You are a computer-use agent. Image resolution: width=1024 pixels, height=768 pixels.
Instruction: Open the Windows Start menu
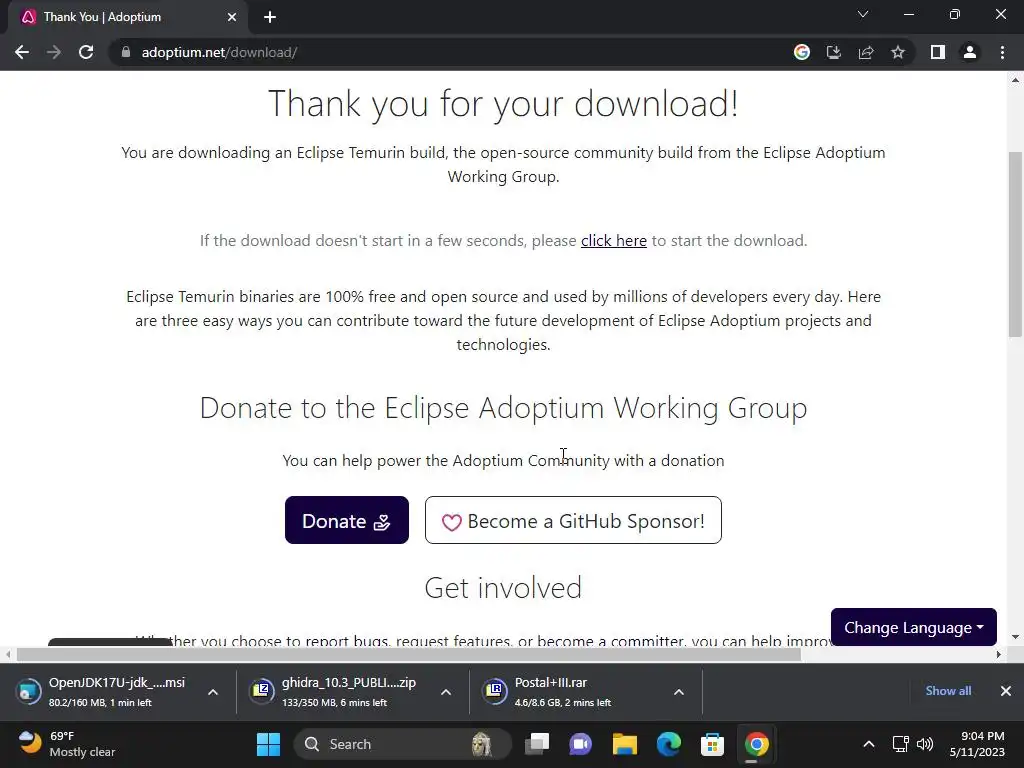tap(268, 744)
